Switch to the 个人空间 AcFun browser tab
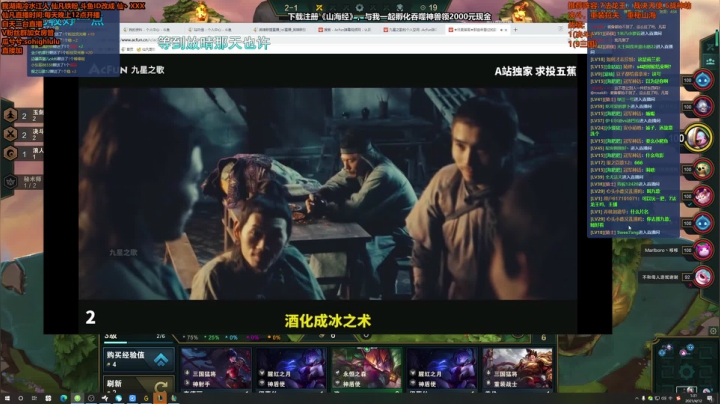This screenshot has height=404, width=720. coord(413,29)
